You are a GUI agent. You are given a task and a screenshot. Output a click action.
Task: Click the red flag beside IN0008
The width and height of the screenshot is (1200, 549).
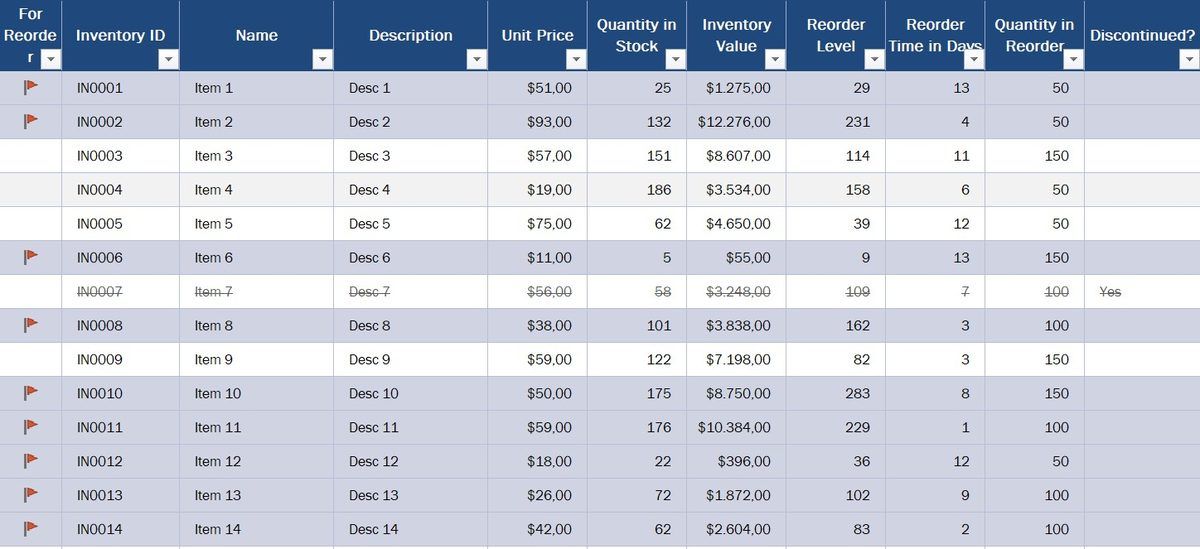point(31,325)
